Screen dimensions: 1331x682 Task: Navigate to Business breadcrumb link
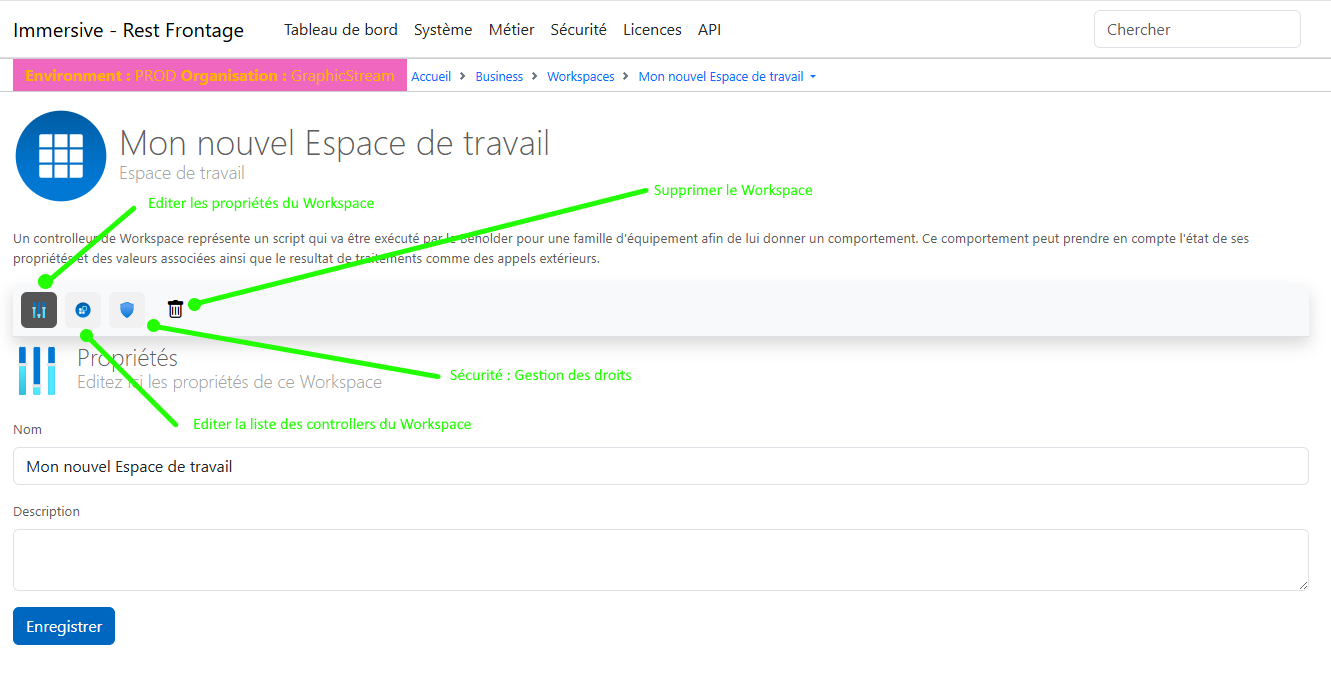[x=499, y=77]
